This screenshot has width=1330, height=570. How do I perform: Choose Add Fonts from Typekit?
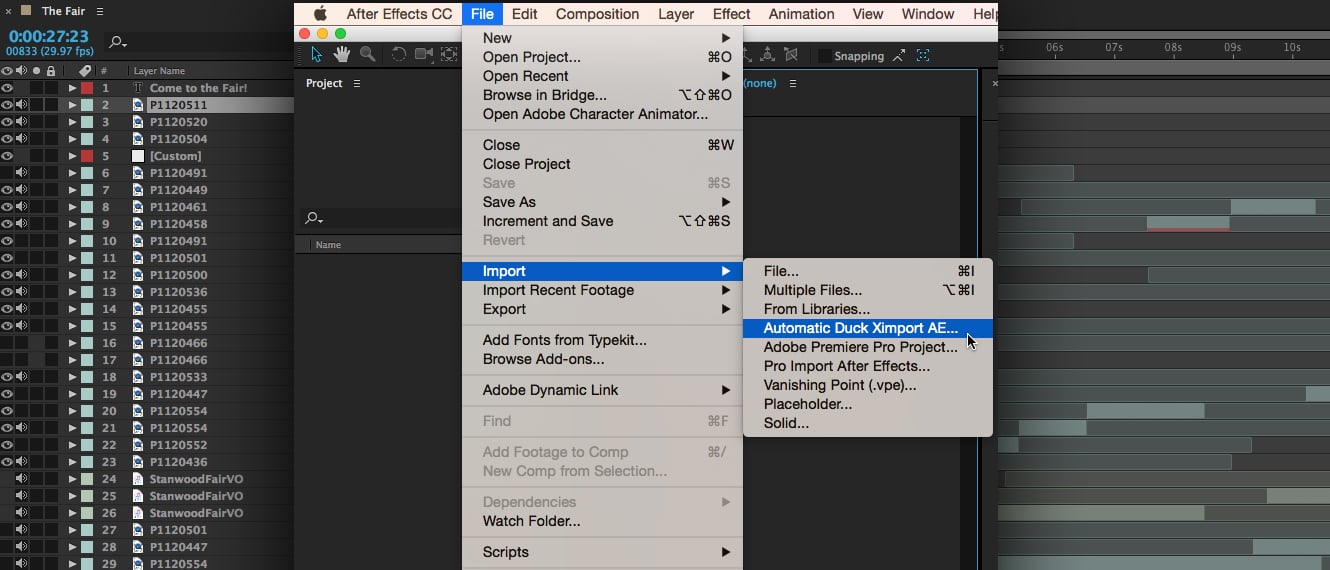pos(603,340)
